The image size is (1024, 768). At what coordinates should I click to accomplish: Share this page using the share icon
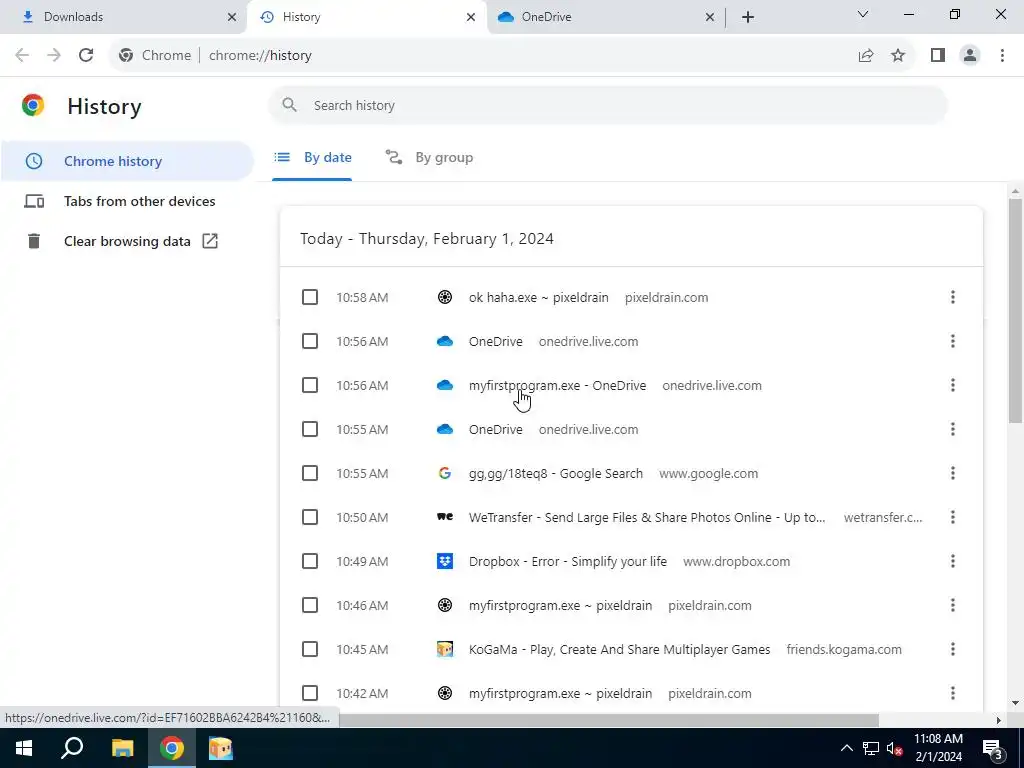coord(866,56)
